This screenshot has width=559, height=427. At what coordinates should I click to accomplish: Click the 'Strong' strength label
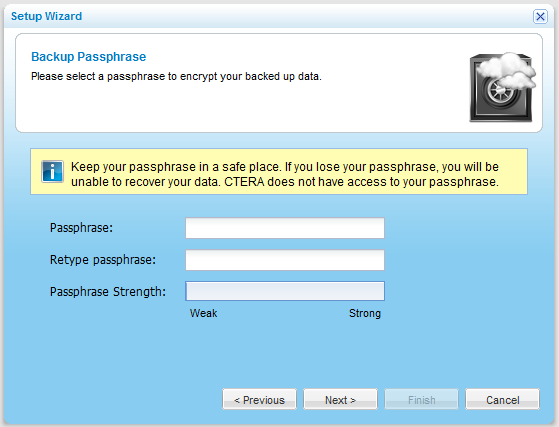pyautogui.click(x=365, y=313)
